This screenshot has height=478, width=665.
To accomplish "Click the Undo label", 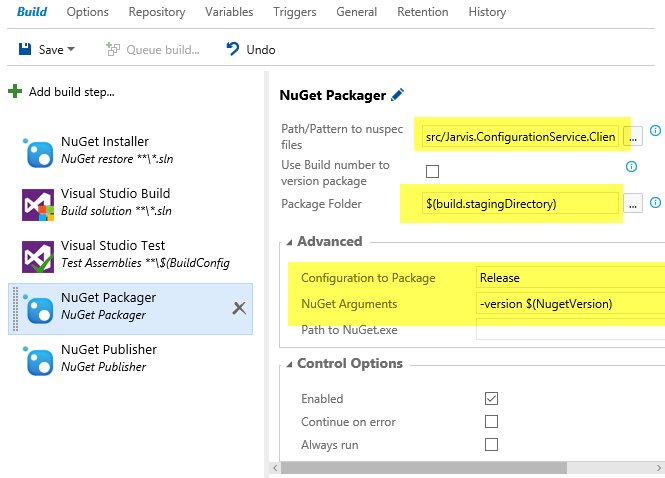I will pos(261,50).
